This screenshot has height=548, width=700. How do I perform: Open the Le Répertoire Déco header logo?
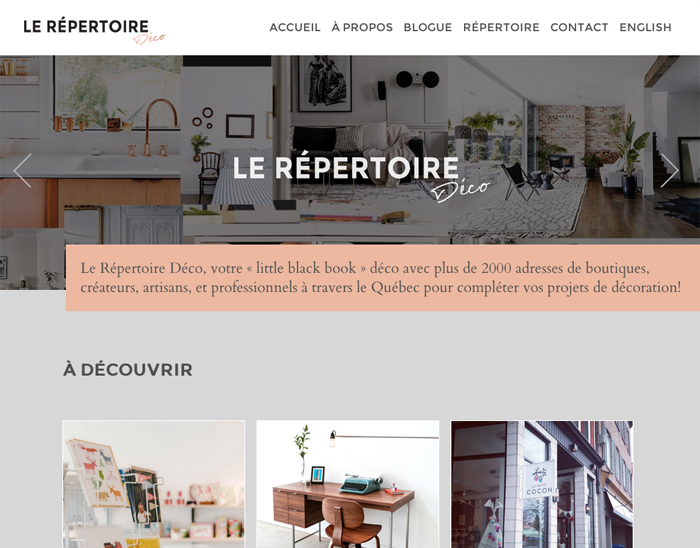[x=94, y=31]
